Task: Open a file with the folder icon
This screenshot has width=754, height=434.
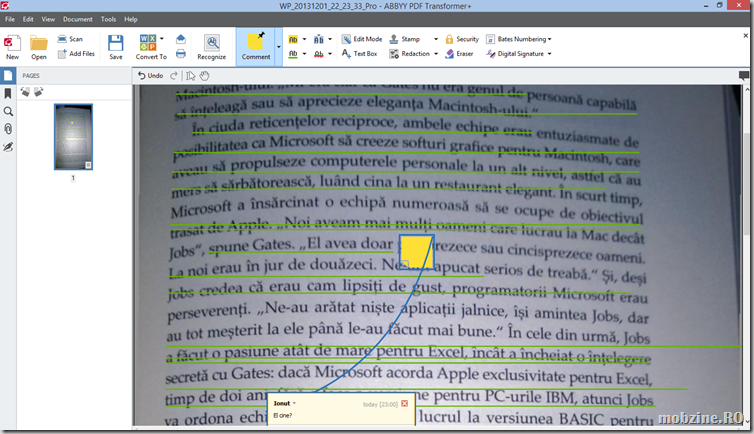Action: coord(38,47)
